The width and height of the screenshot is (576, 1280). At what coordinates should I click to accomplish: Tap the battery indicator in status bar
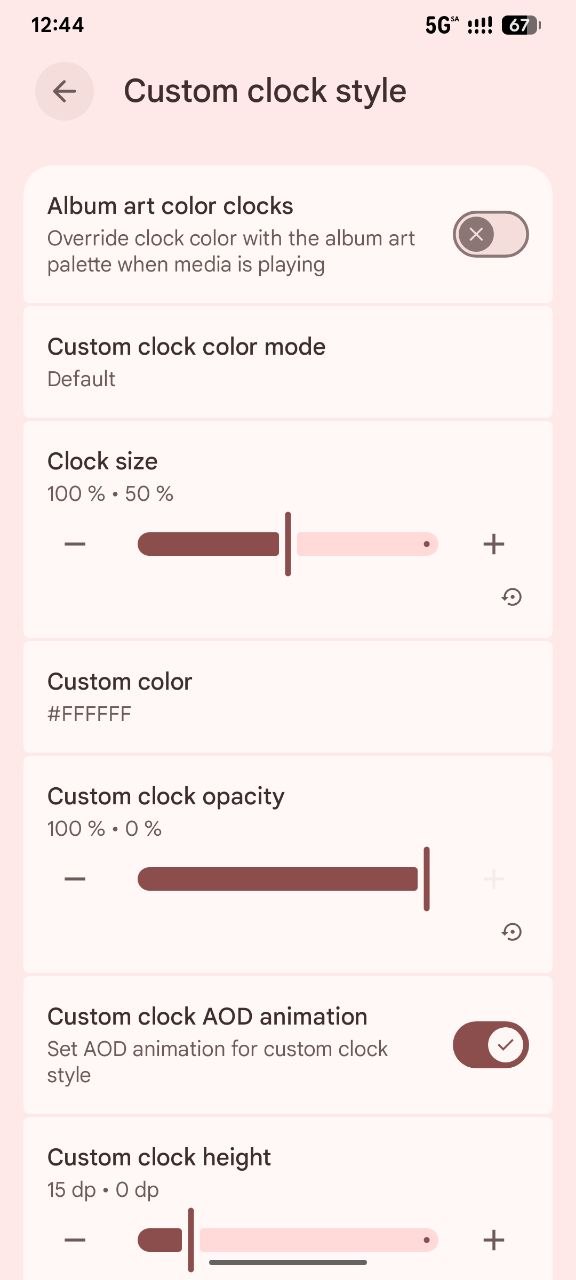[520, 25]
